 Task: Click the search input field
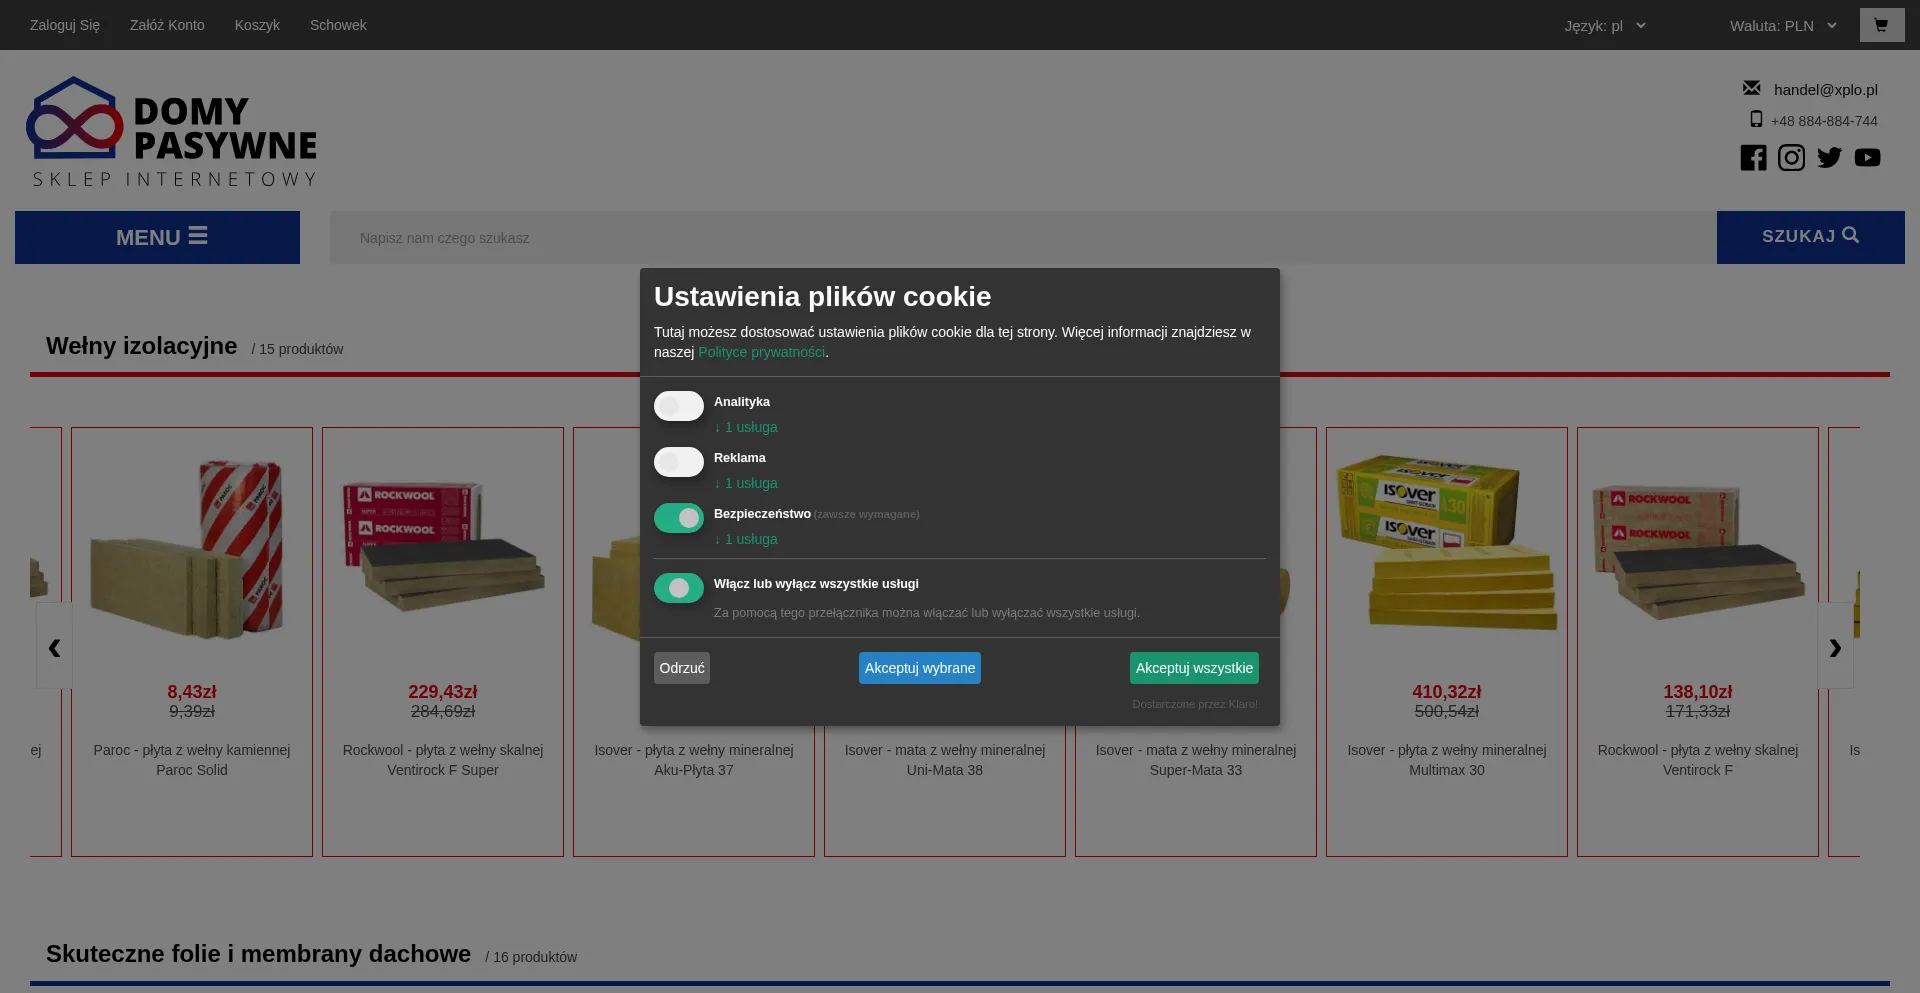pos(1023,237)
